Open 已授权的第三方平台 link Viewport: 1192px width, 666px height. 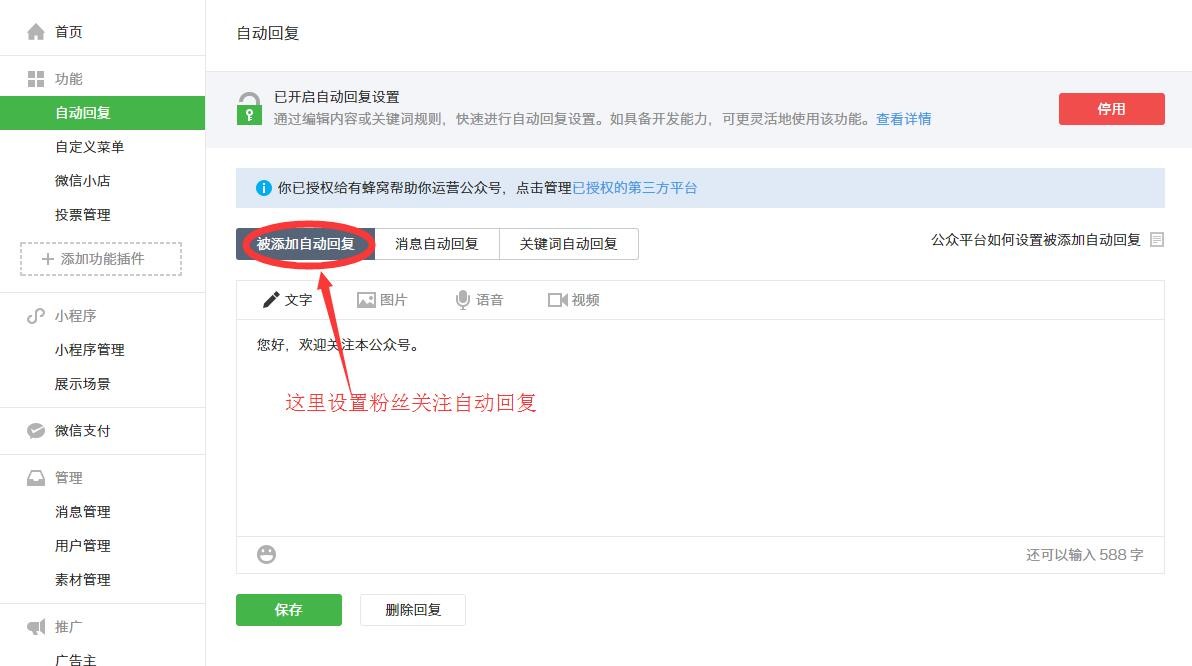pyautogui.click(x=635, y=188)
